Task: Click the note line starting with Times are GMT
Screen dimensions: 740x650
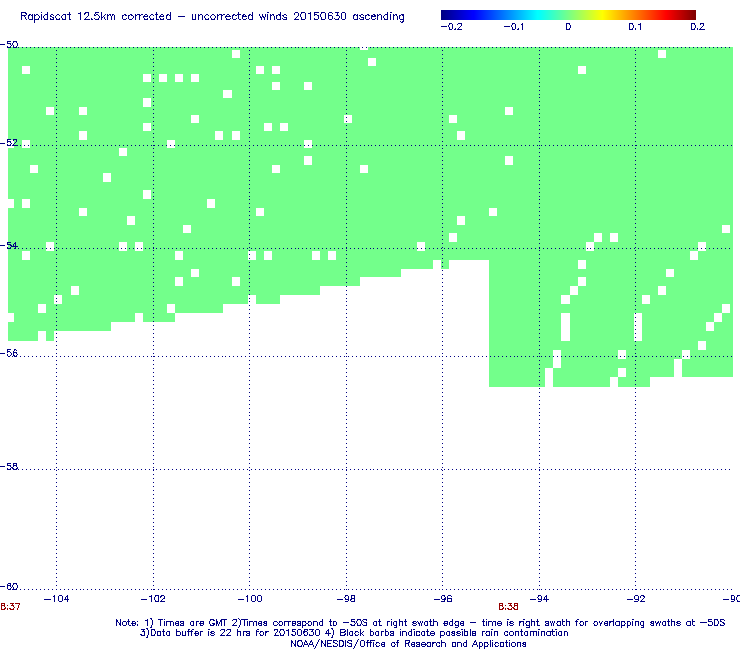Action: point(420,623)
